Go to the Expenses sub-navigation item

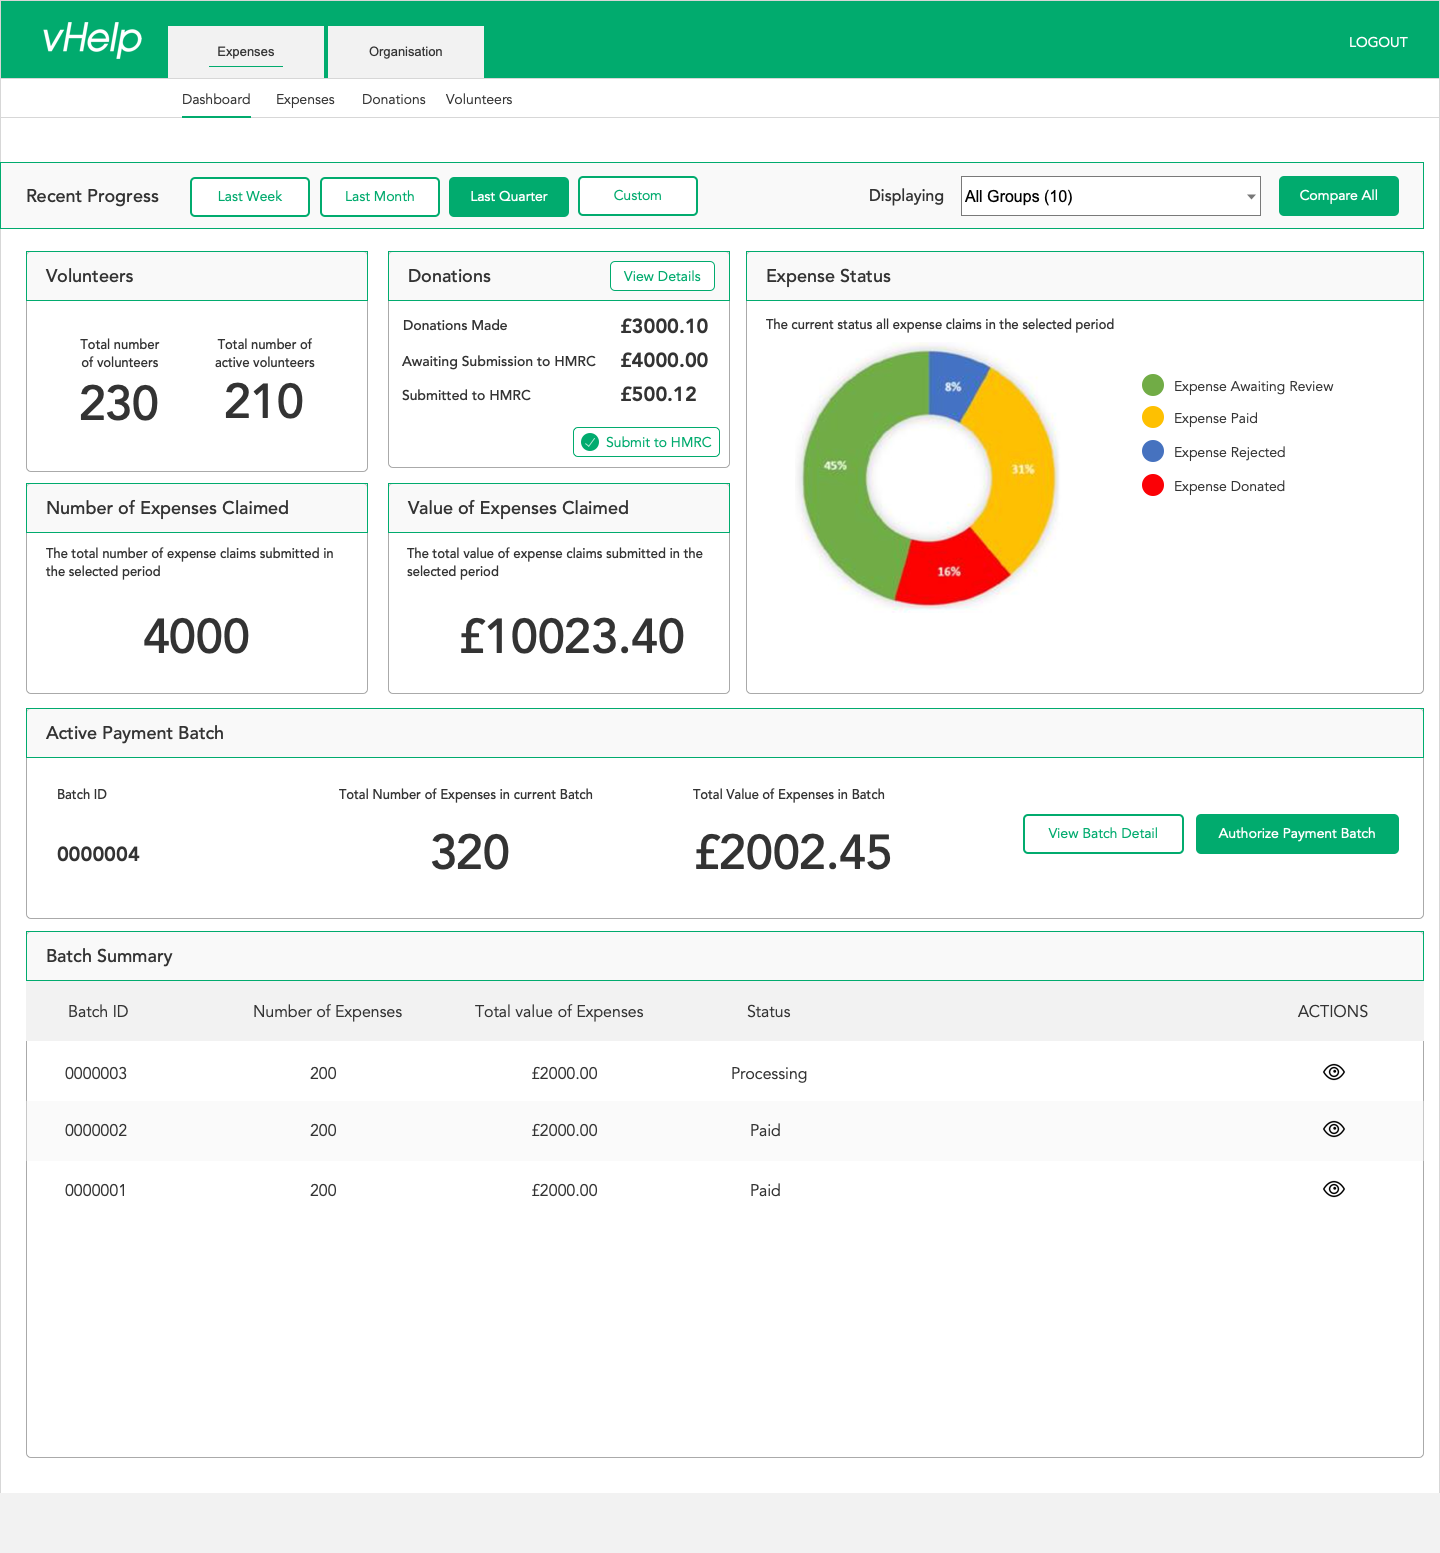click(x=305, y=99)
